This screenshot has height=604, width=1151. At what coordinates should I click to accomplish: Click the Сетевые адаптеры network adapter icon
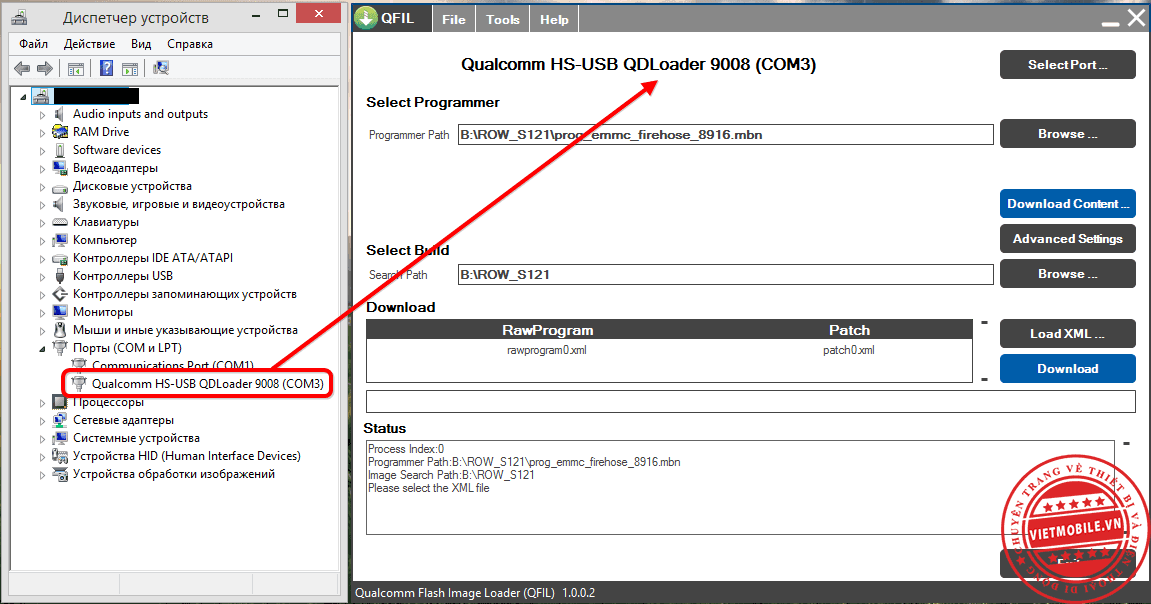click(58, 419)
